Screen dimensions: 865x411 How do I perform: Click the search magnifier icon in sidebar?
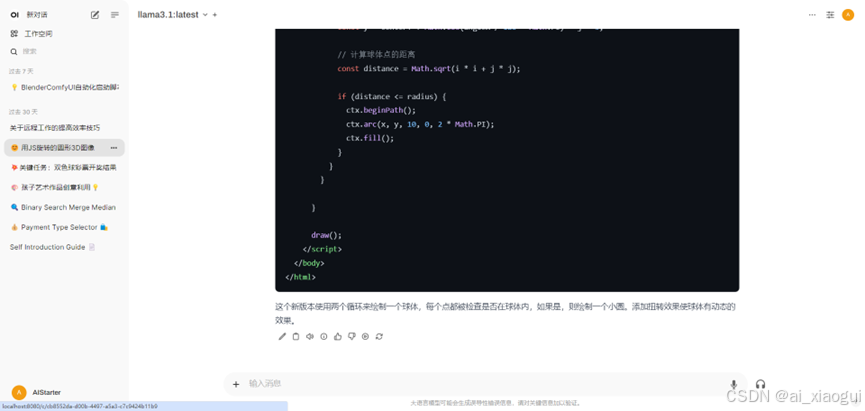coord(14,51)
